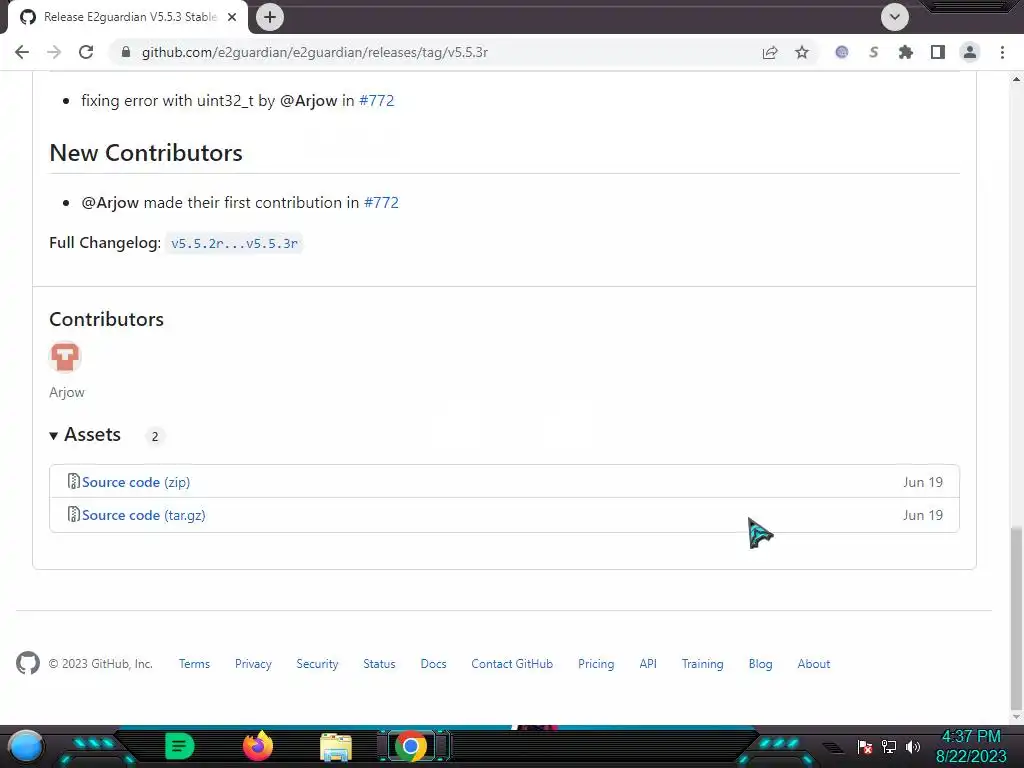Open the Pricing footer link
Image resolution: width=1024 pixels, height=768 pixels.
click(x=596, y=664)
